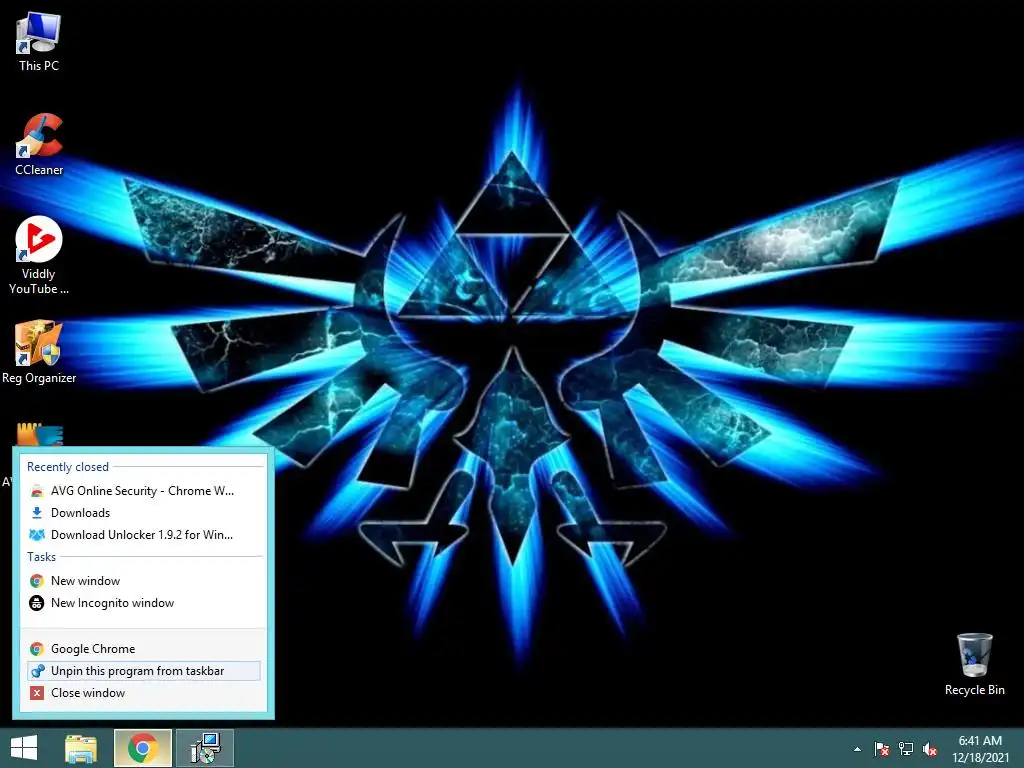
Task: Click the installer program taskbar icon
Action: pos(205,748)
